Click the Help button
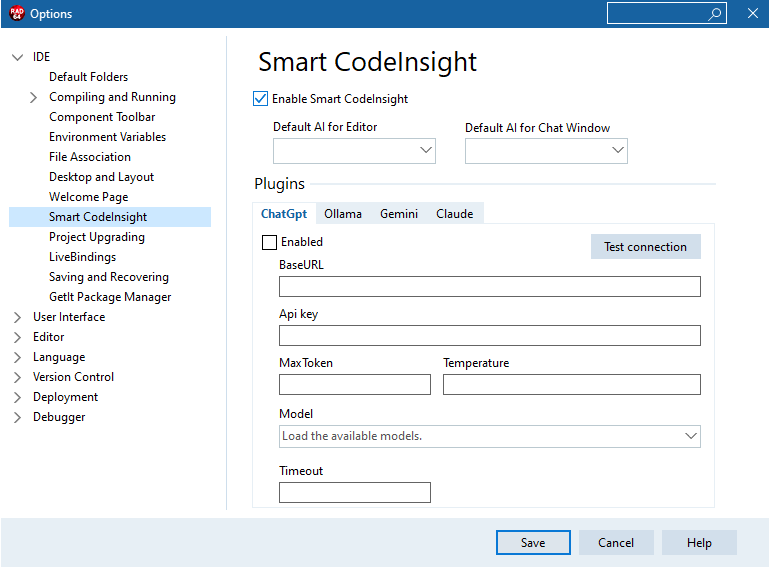The height and width of the screenshot is (568, 769). tap(699, 542)
